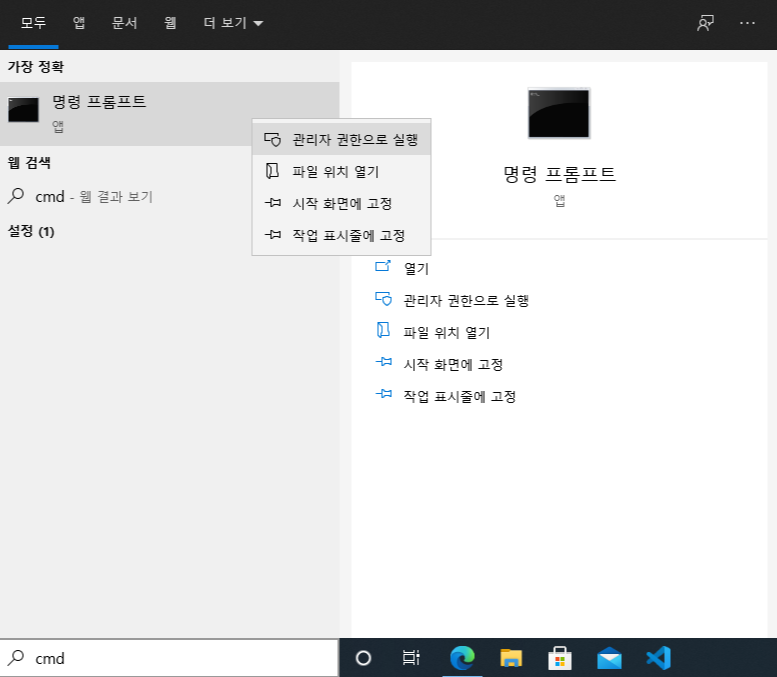
Task: Open Task View on taskbar
Action: (411, 658)
